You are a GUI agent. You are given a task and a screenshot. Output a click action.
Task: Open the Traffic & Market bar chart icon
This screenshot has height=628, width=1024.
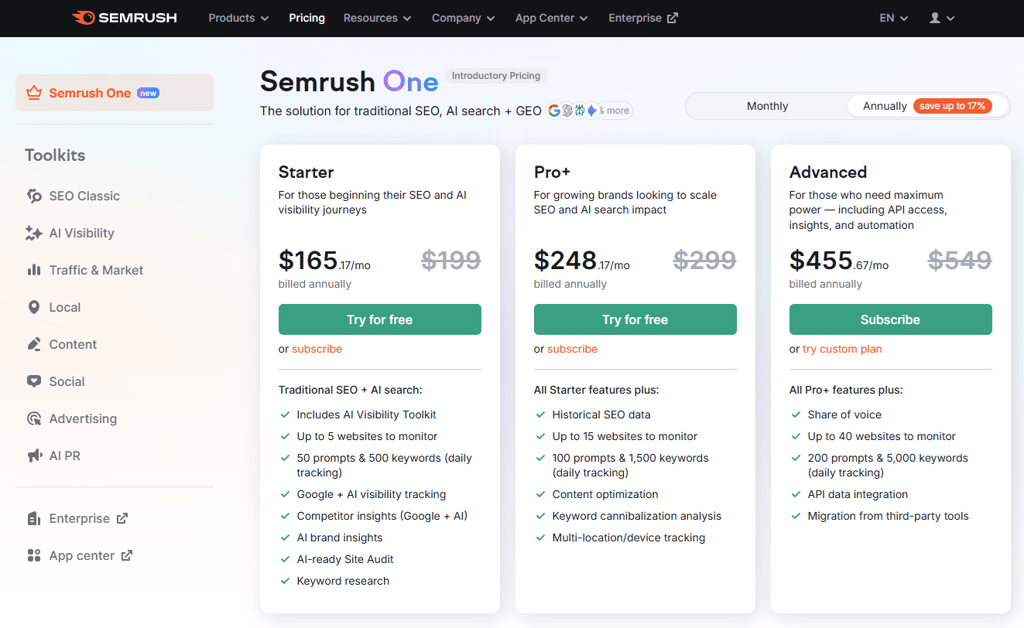34,270
